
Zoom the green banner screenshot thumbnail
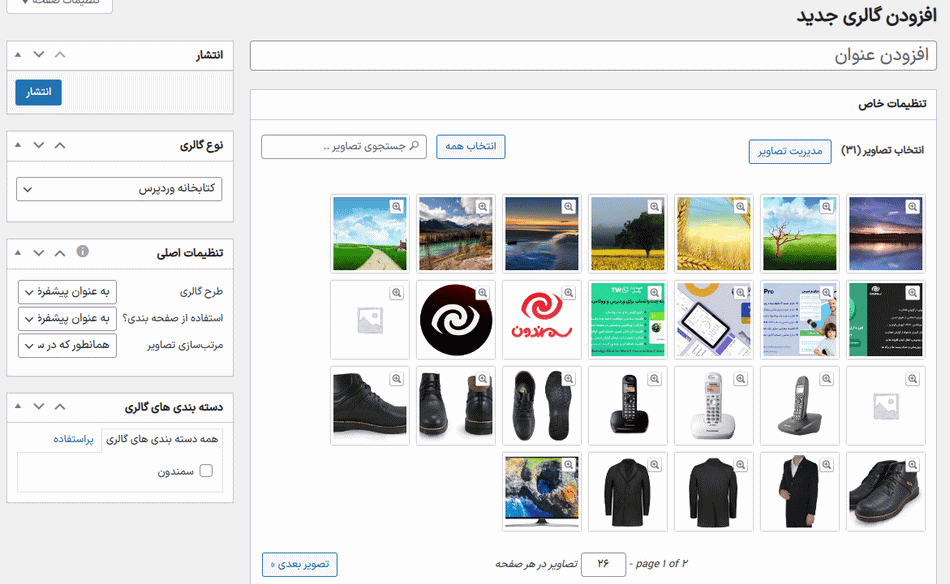[654, 293]
